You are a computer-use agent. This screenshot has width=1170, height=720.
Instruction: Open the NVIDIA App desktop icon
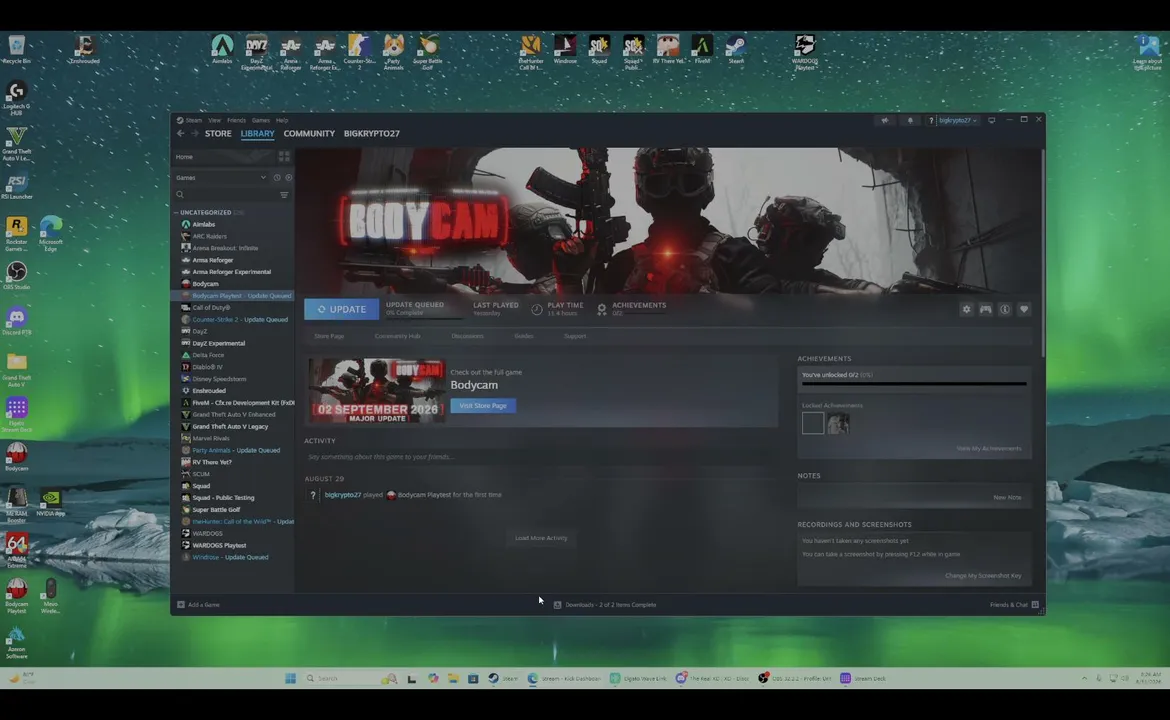tap(50, 503)
